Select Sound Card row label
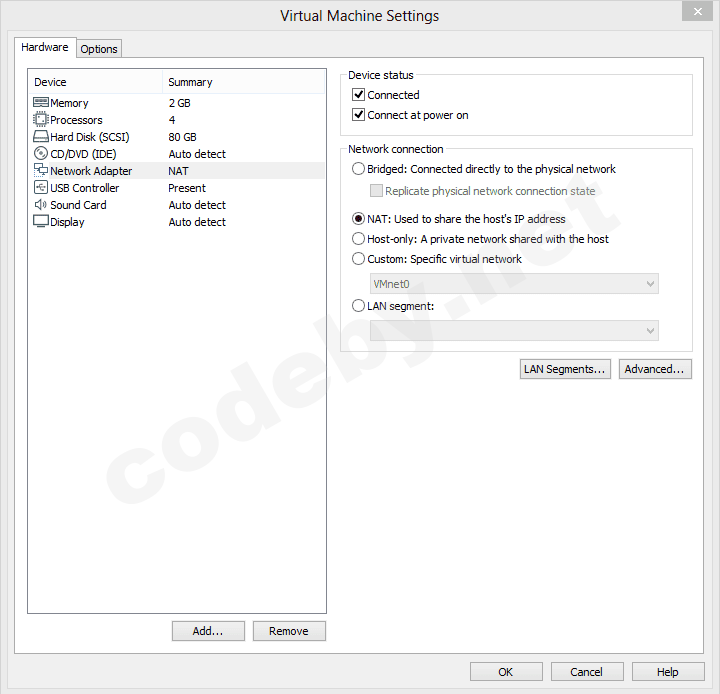Screen dimensions: 720x694 point(78,205)
